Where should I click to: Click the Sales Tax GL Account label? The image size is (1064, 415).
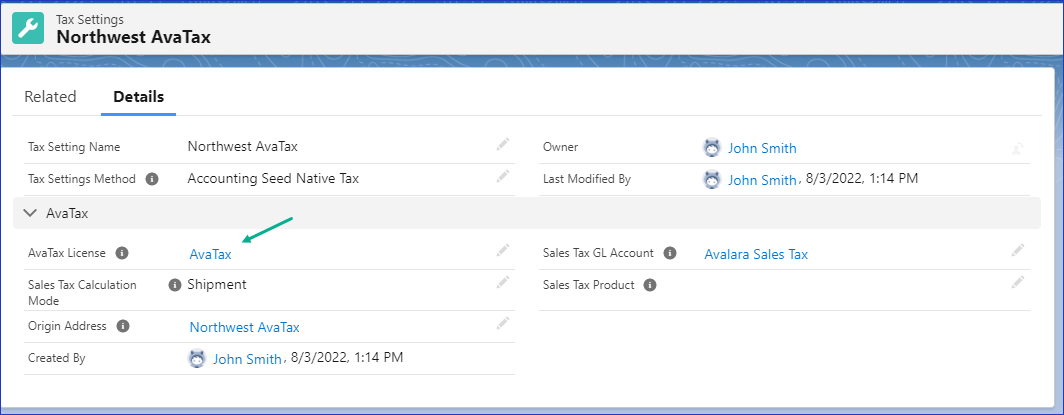pos(598,253)
